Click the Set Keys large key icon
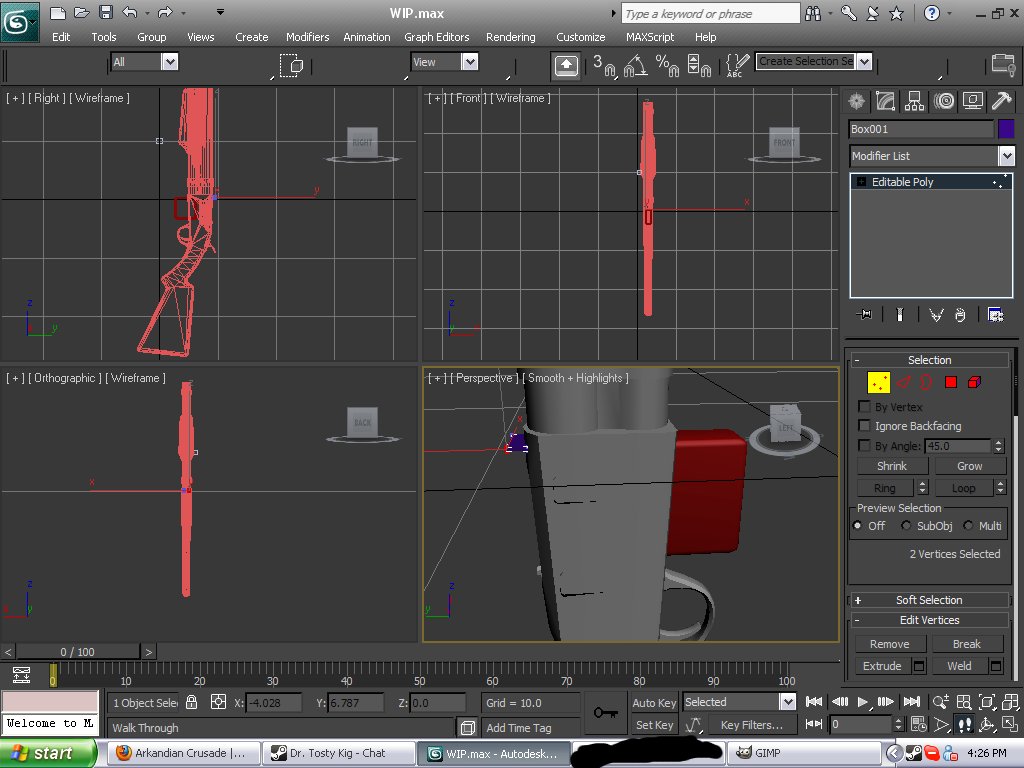Viewport: 1024px width, 768px height. tap(604, 712)
